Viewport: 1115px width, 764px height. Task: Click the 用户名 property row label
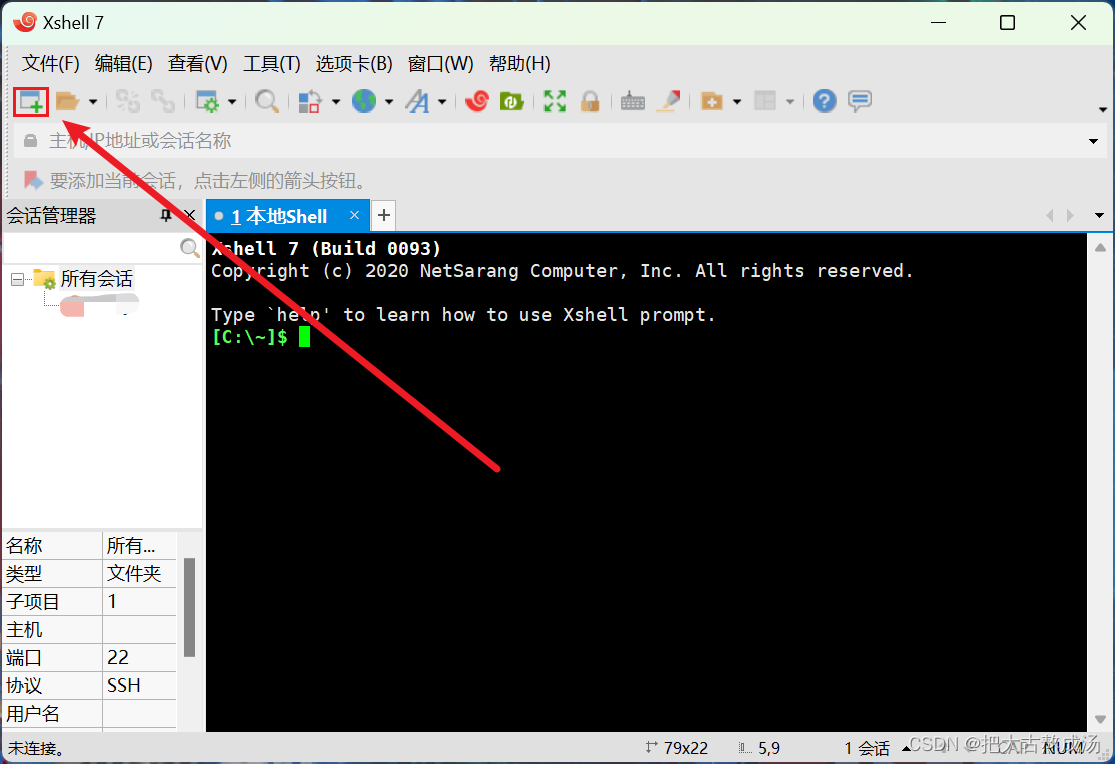[33, 713]
